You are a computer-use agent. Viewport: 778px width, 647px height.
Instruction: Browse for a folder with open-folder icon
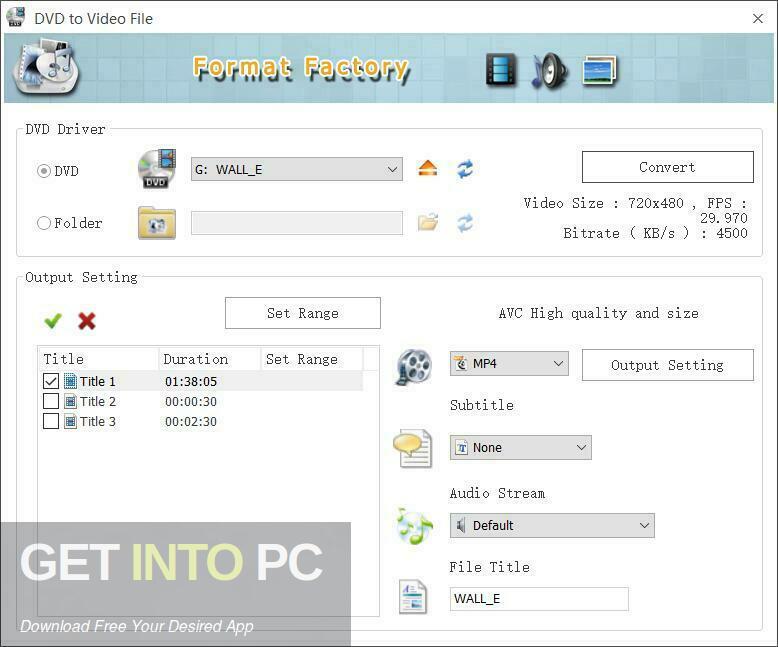click(x=427, y=222)
